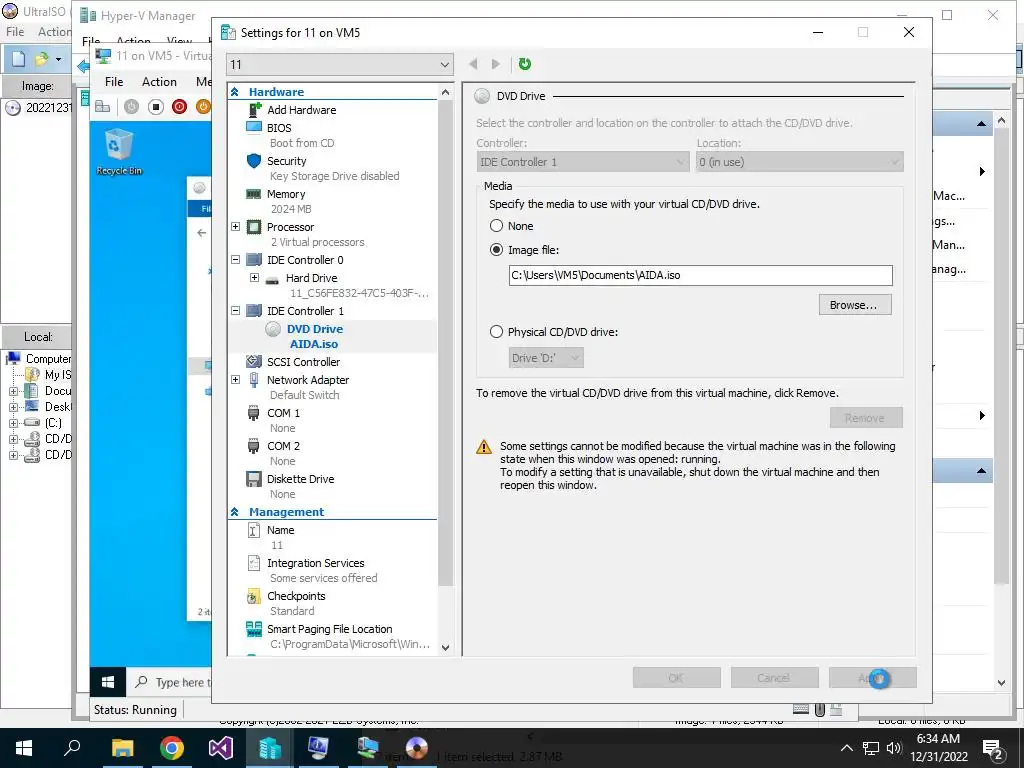
Task: Click the back navigation arrow in Settings
Action: pyautogui.click(x=473, y=64)
